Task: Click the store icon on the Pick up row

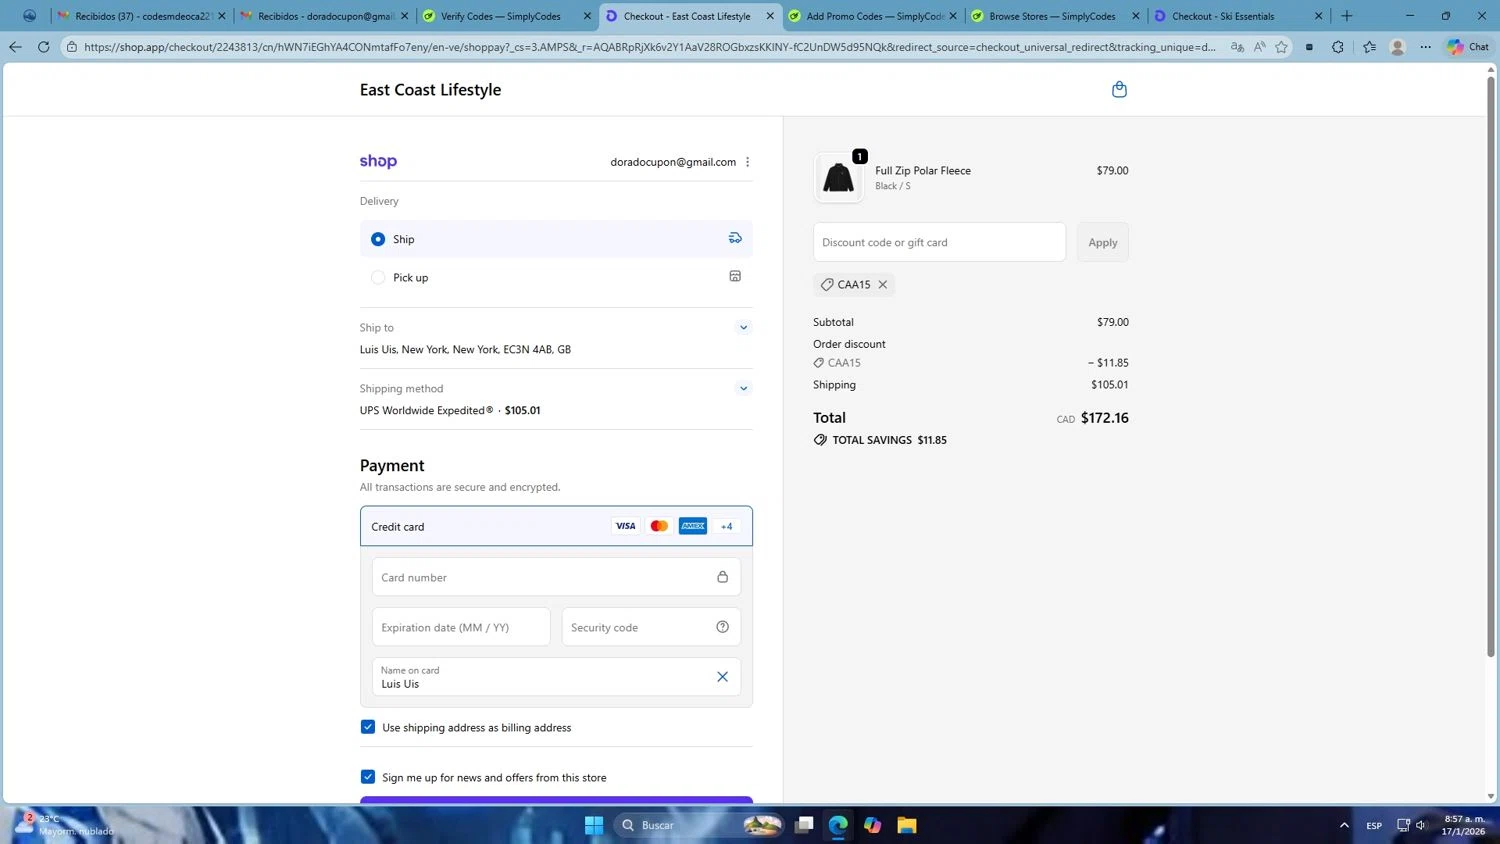Action: [x=735, y=276]
